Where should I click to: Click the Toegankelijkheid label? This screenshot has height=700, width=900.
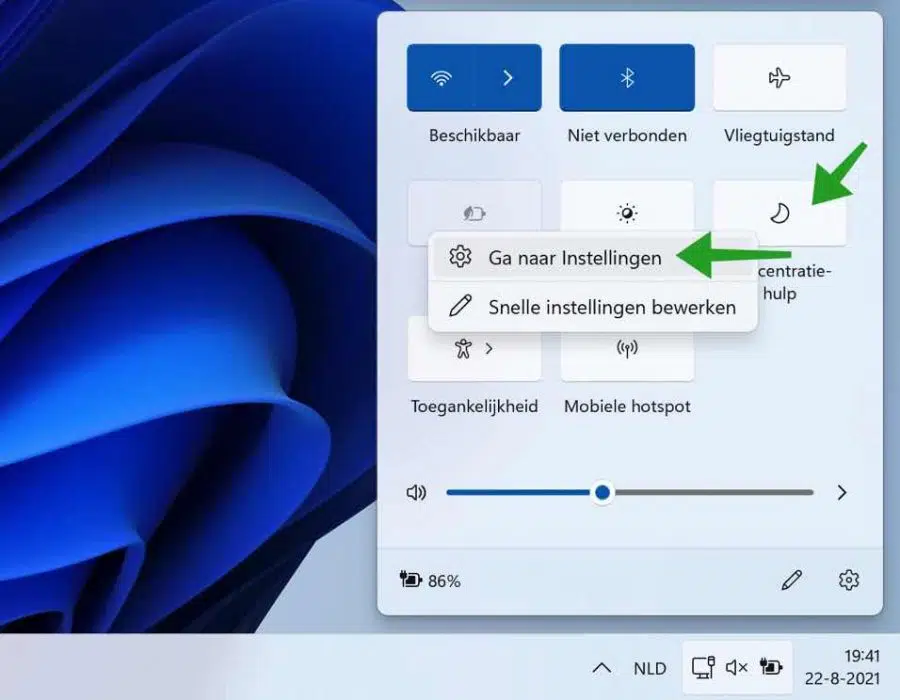(474, 406)
